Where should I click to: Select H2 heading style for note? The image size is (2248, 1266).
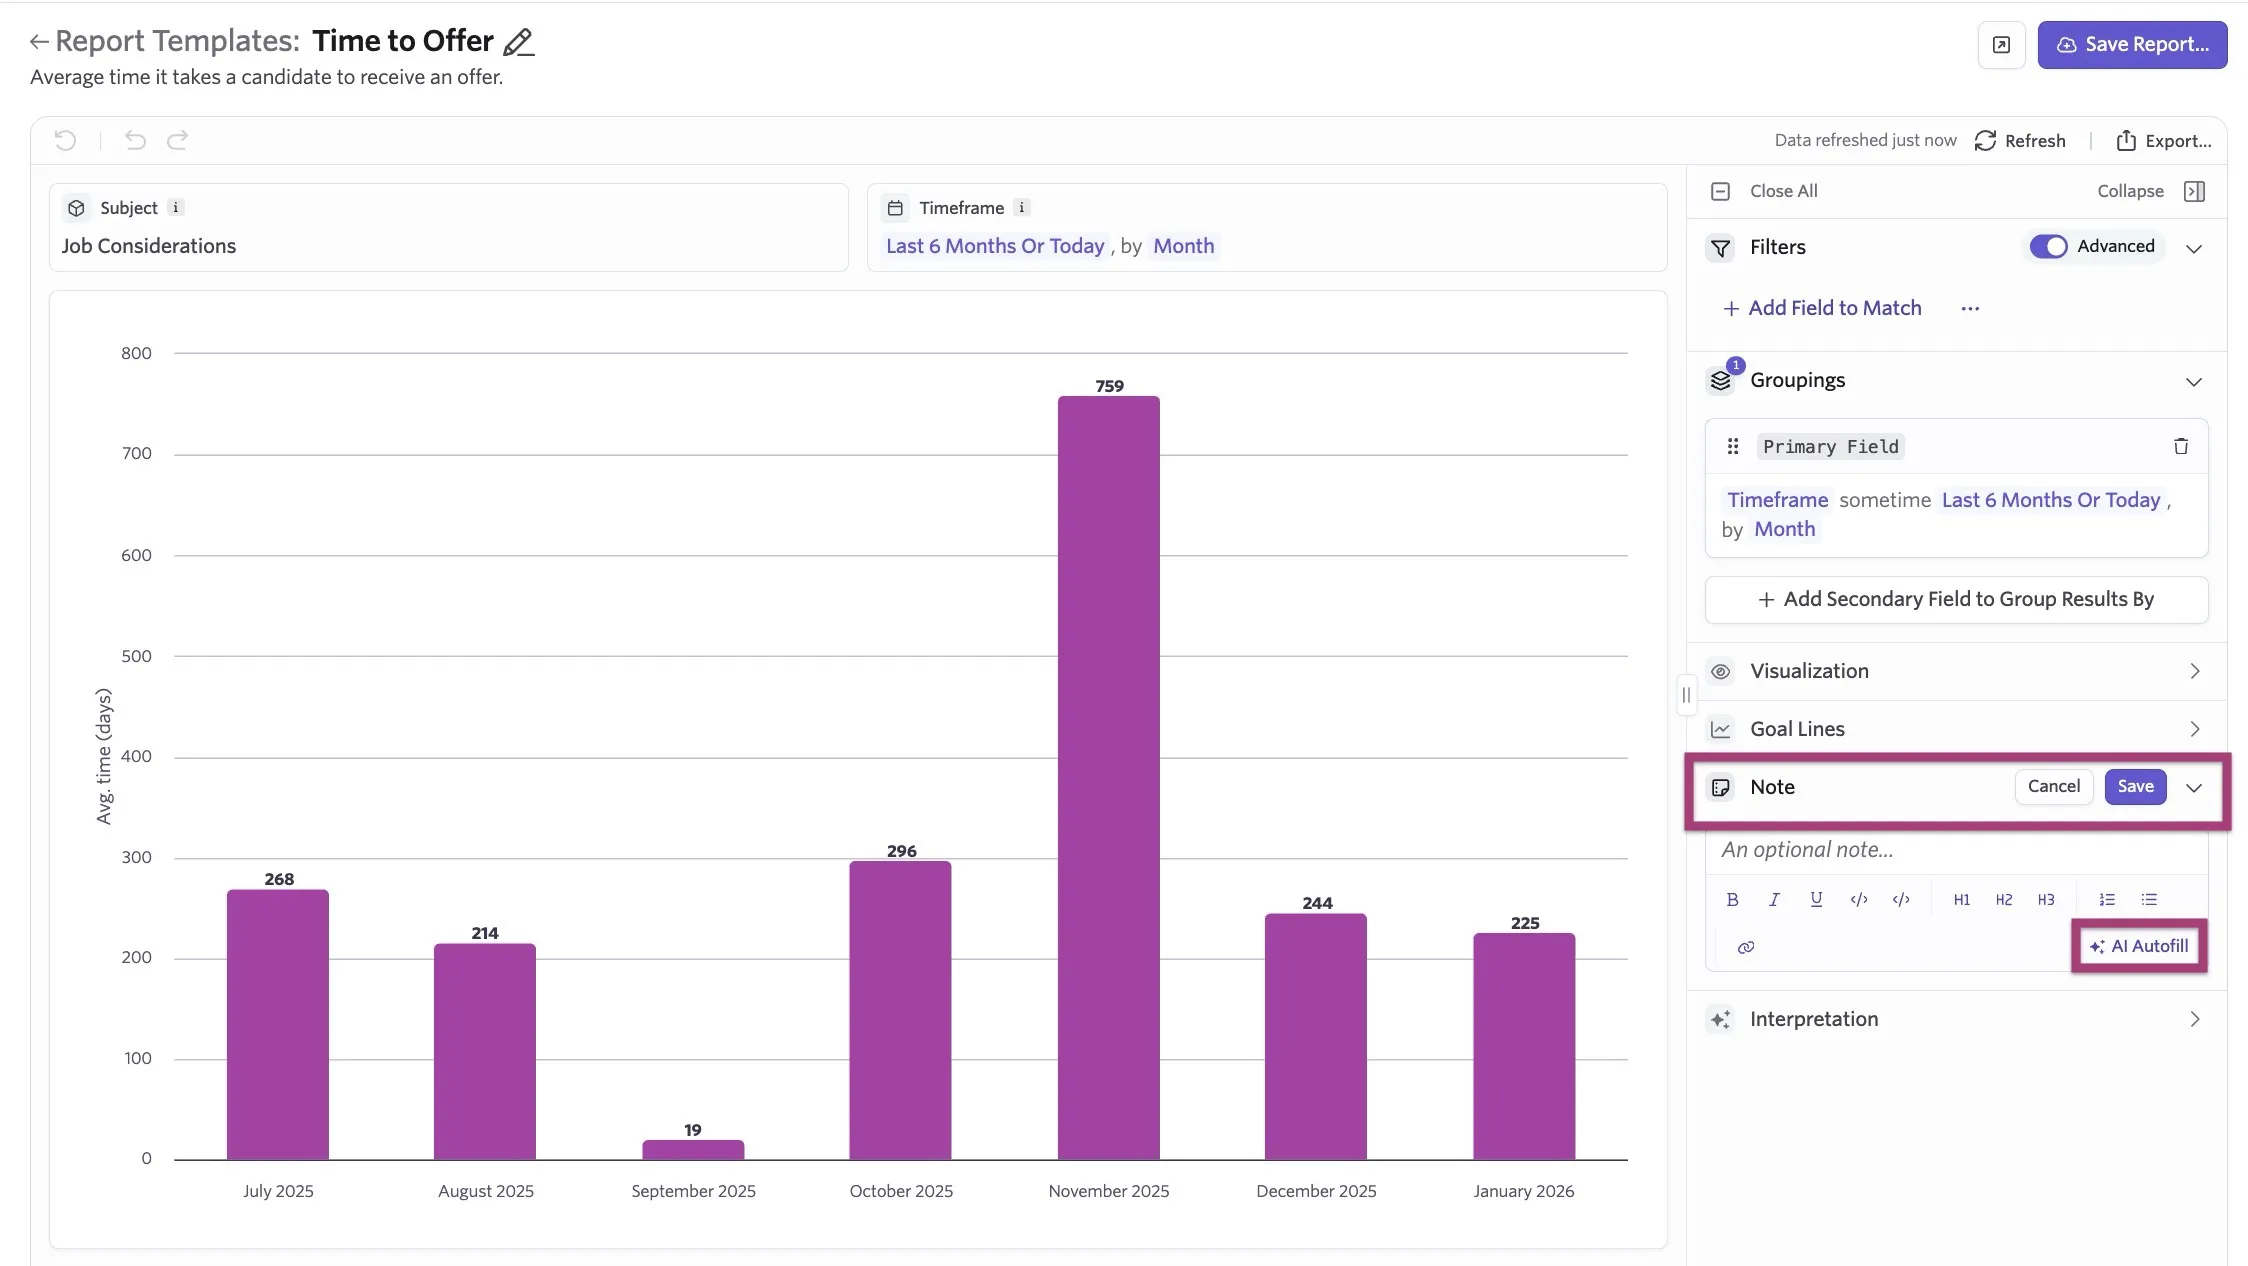click(2004, 899)
